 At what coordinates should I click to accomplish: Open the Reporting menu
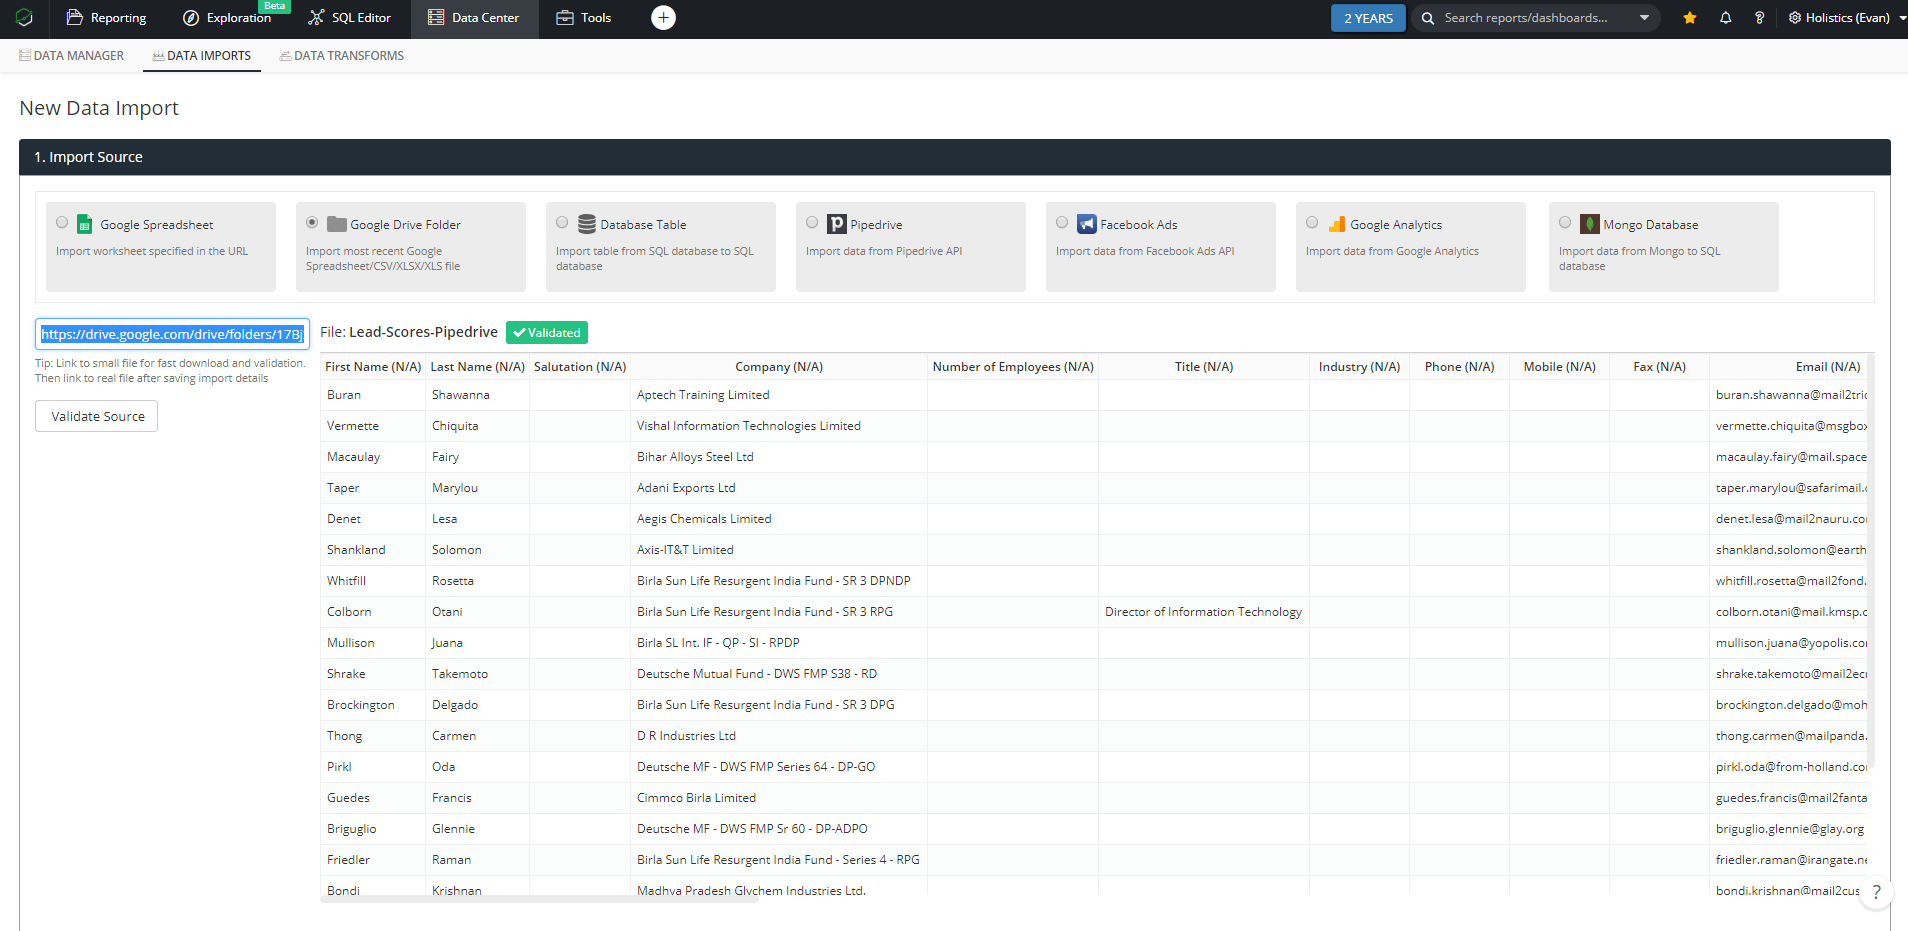(106, 18)
